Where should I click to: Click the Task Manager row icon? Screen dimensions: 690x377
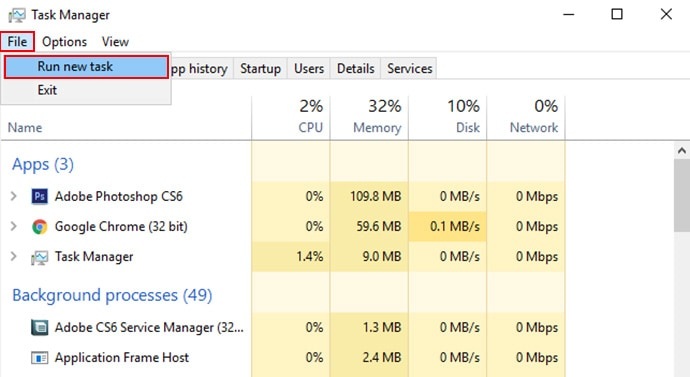pos(40,257)
